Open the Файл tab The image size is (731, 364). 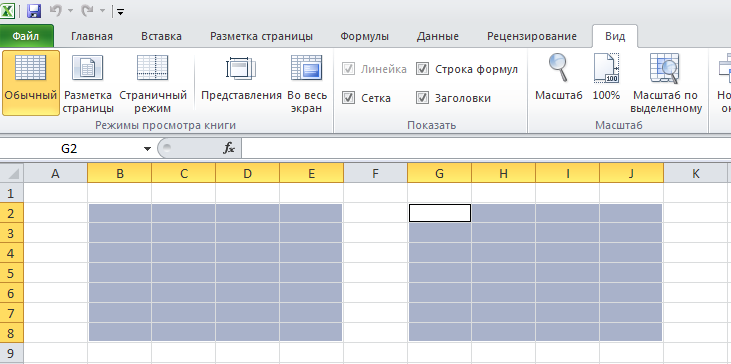26,36
